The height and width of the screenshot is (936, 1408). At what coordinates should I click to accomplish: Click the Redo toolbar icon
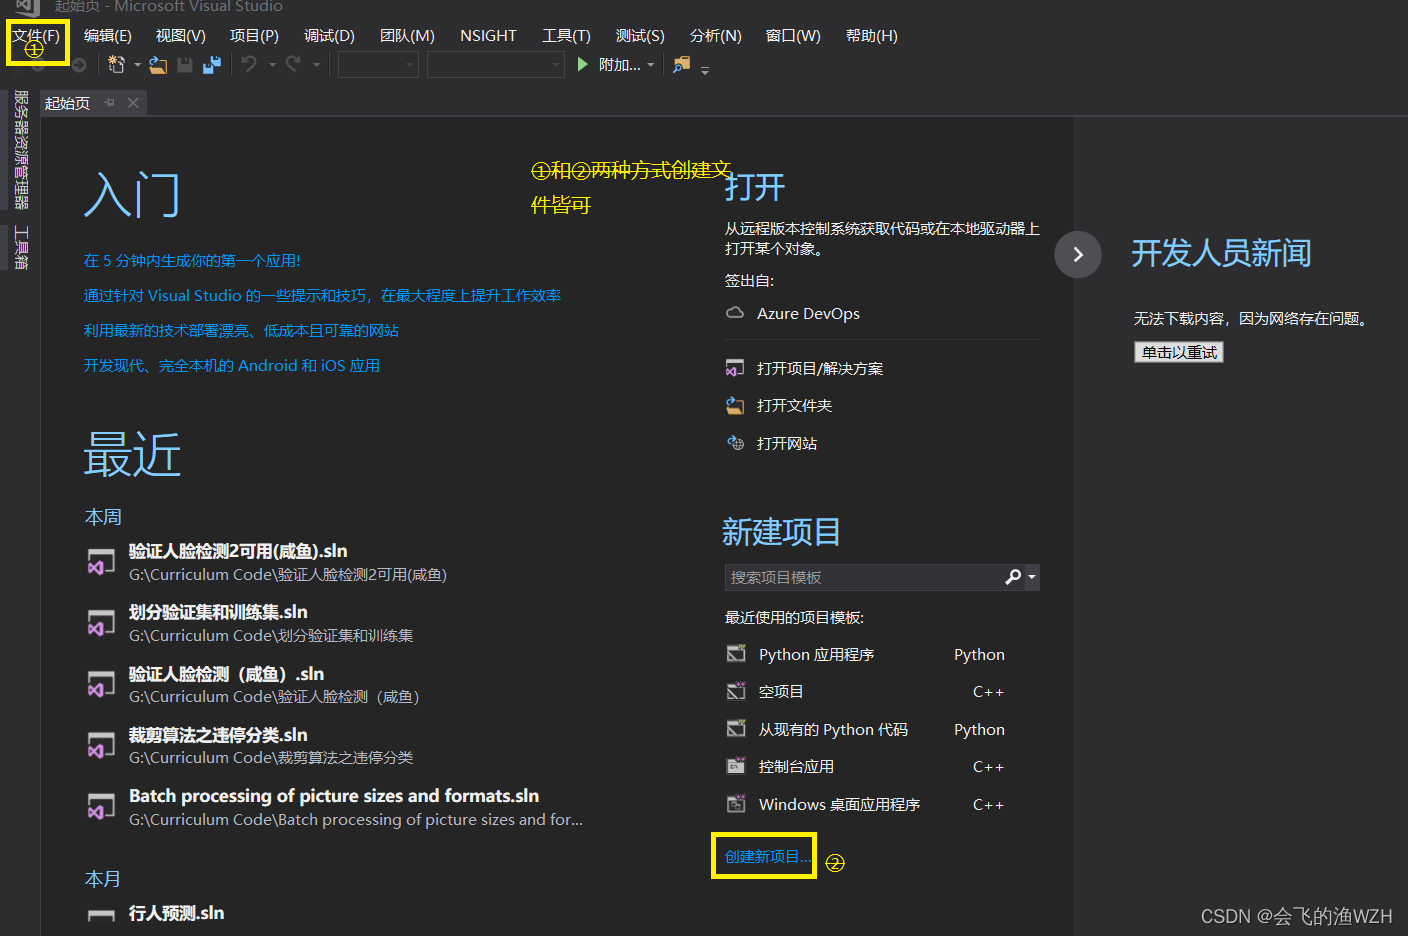tap(293, 65)
